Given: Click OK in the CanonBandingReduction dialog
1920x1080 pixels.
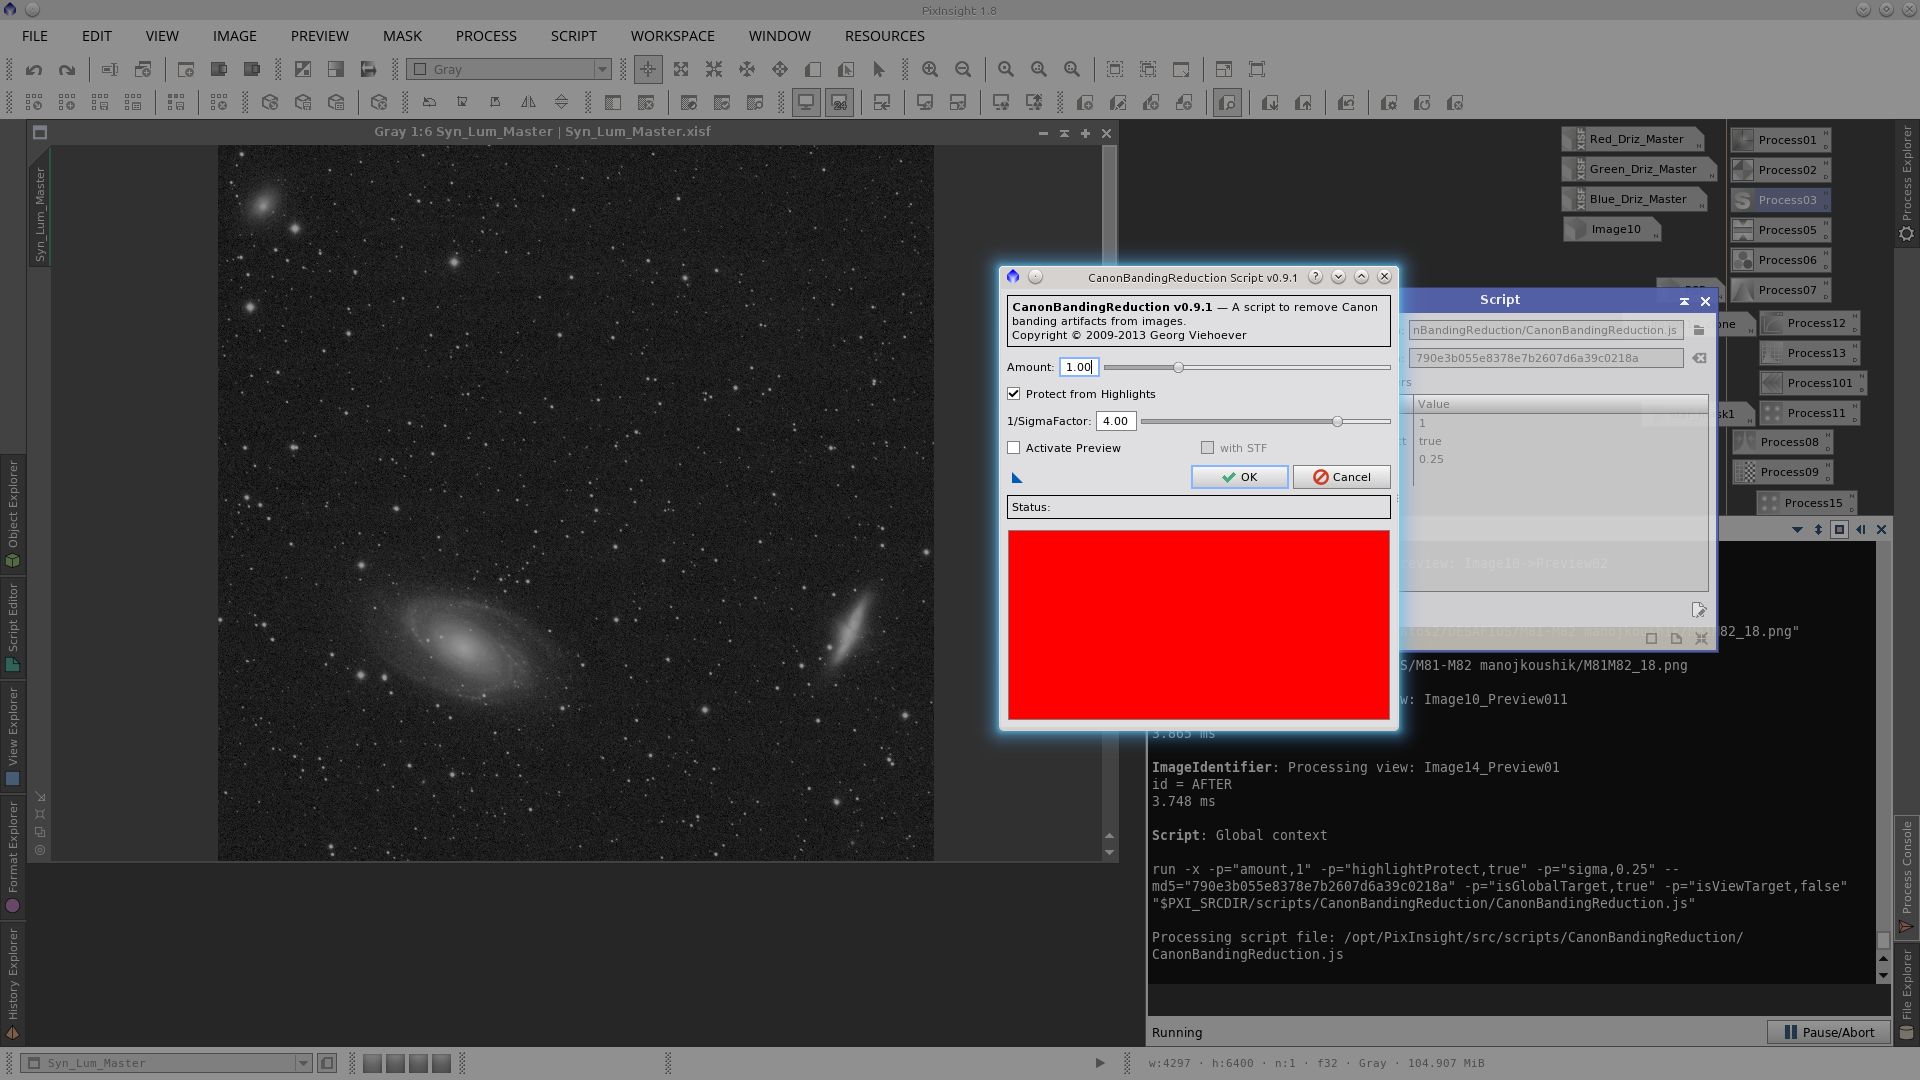Looking at the screenshot, I should pos(1239,477).
